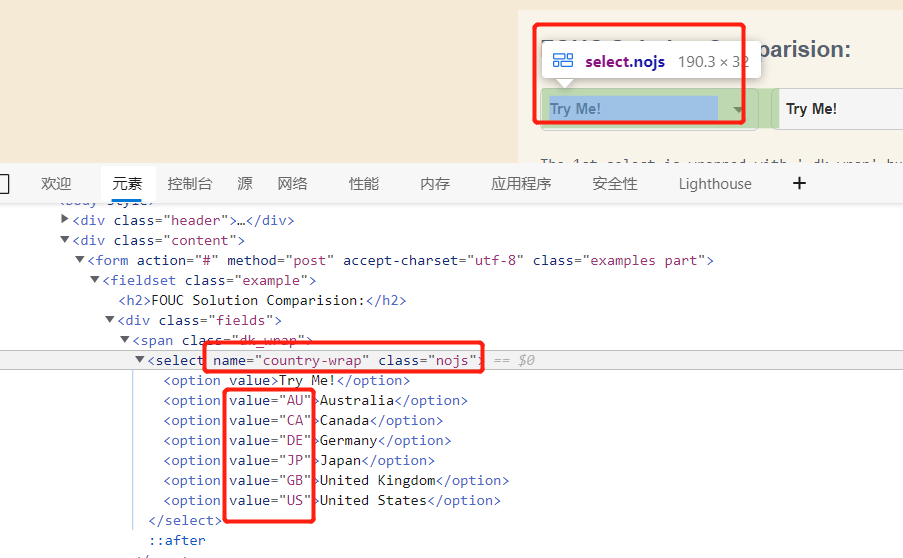Image resolution: width=903 pixels, height=558 pixels.
Task: Click the "country-wrap" name attribute value
Action: [312, 360]
